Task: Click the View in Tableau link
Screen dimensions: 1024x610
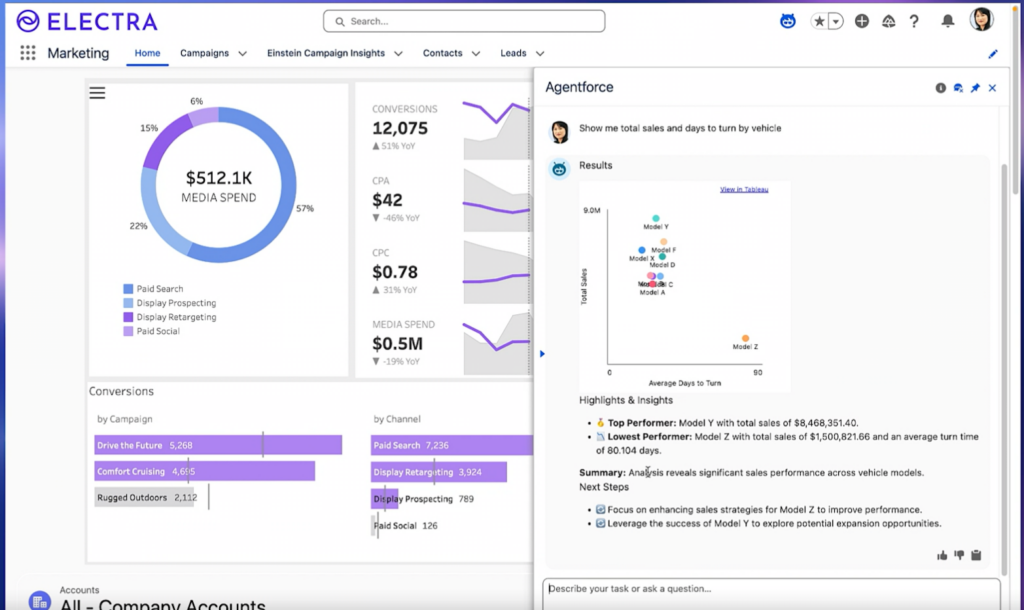Action: [x=744, y=189]
